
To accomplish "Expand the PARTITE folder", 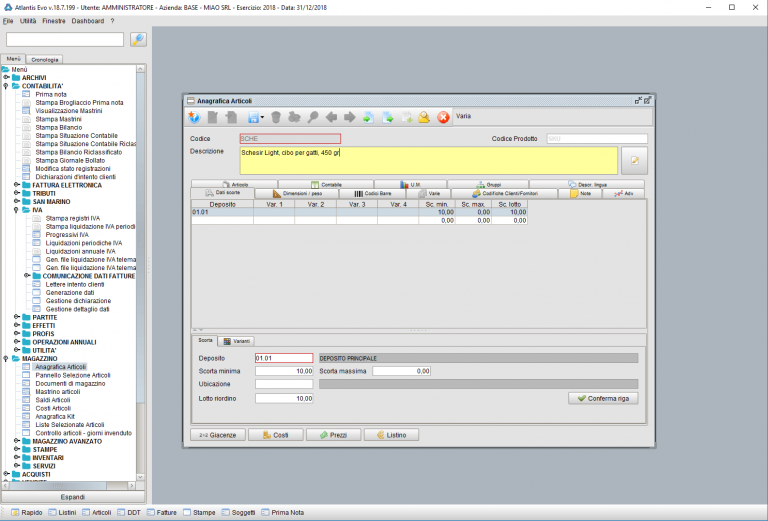I will pos(17,317).
